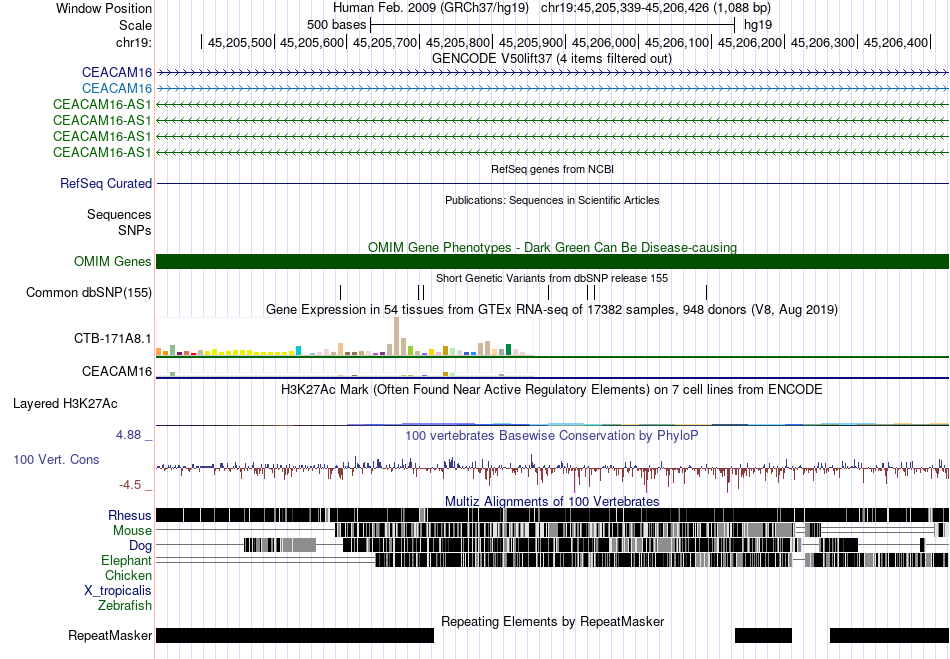This screenshot has width=950, height=659.
Task: Select the X_tropicalis alignment label
Action: [x=118, y=591]
